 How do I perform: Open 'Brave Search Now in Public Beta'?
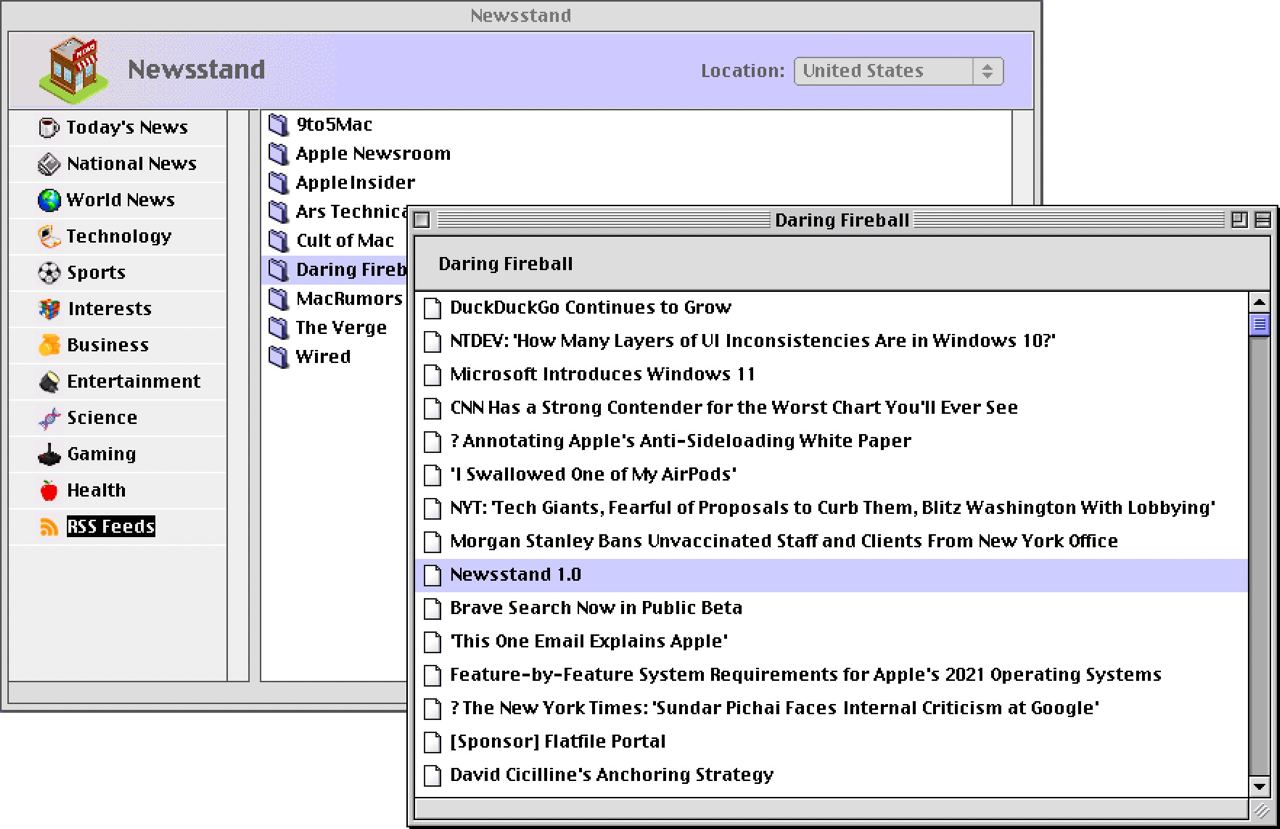click(x=596, y=607)
